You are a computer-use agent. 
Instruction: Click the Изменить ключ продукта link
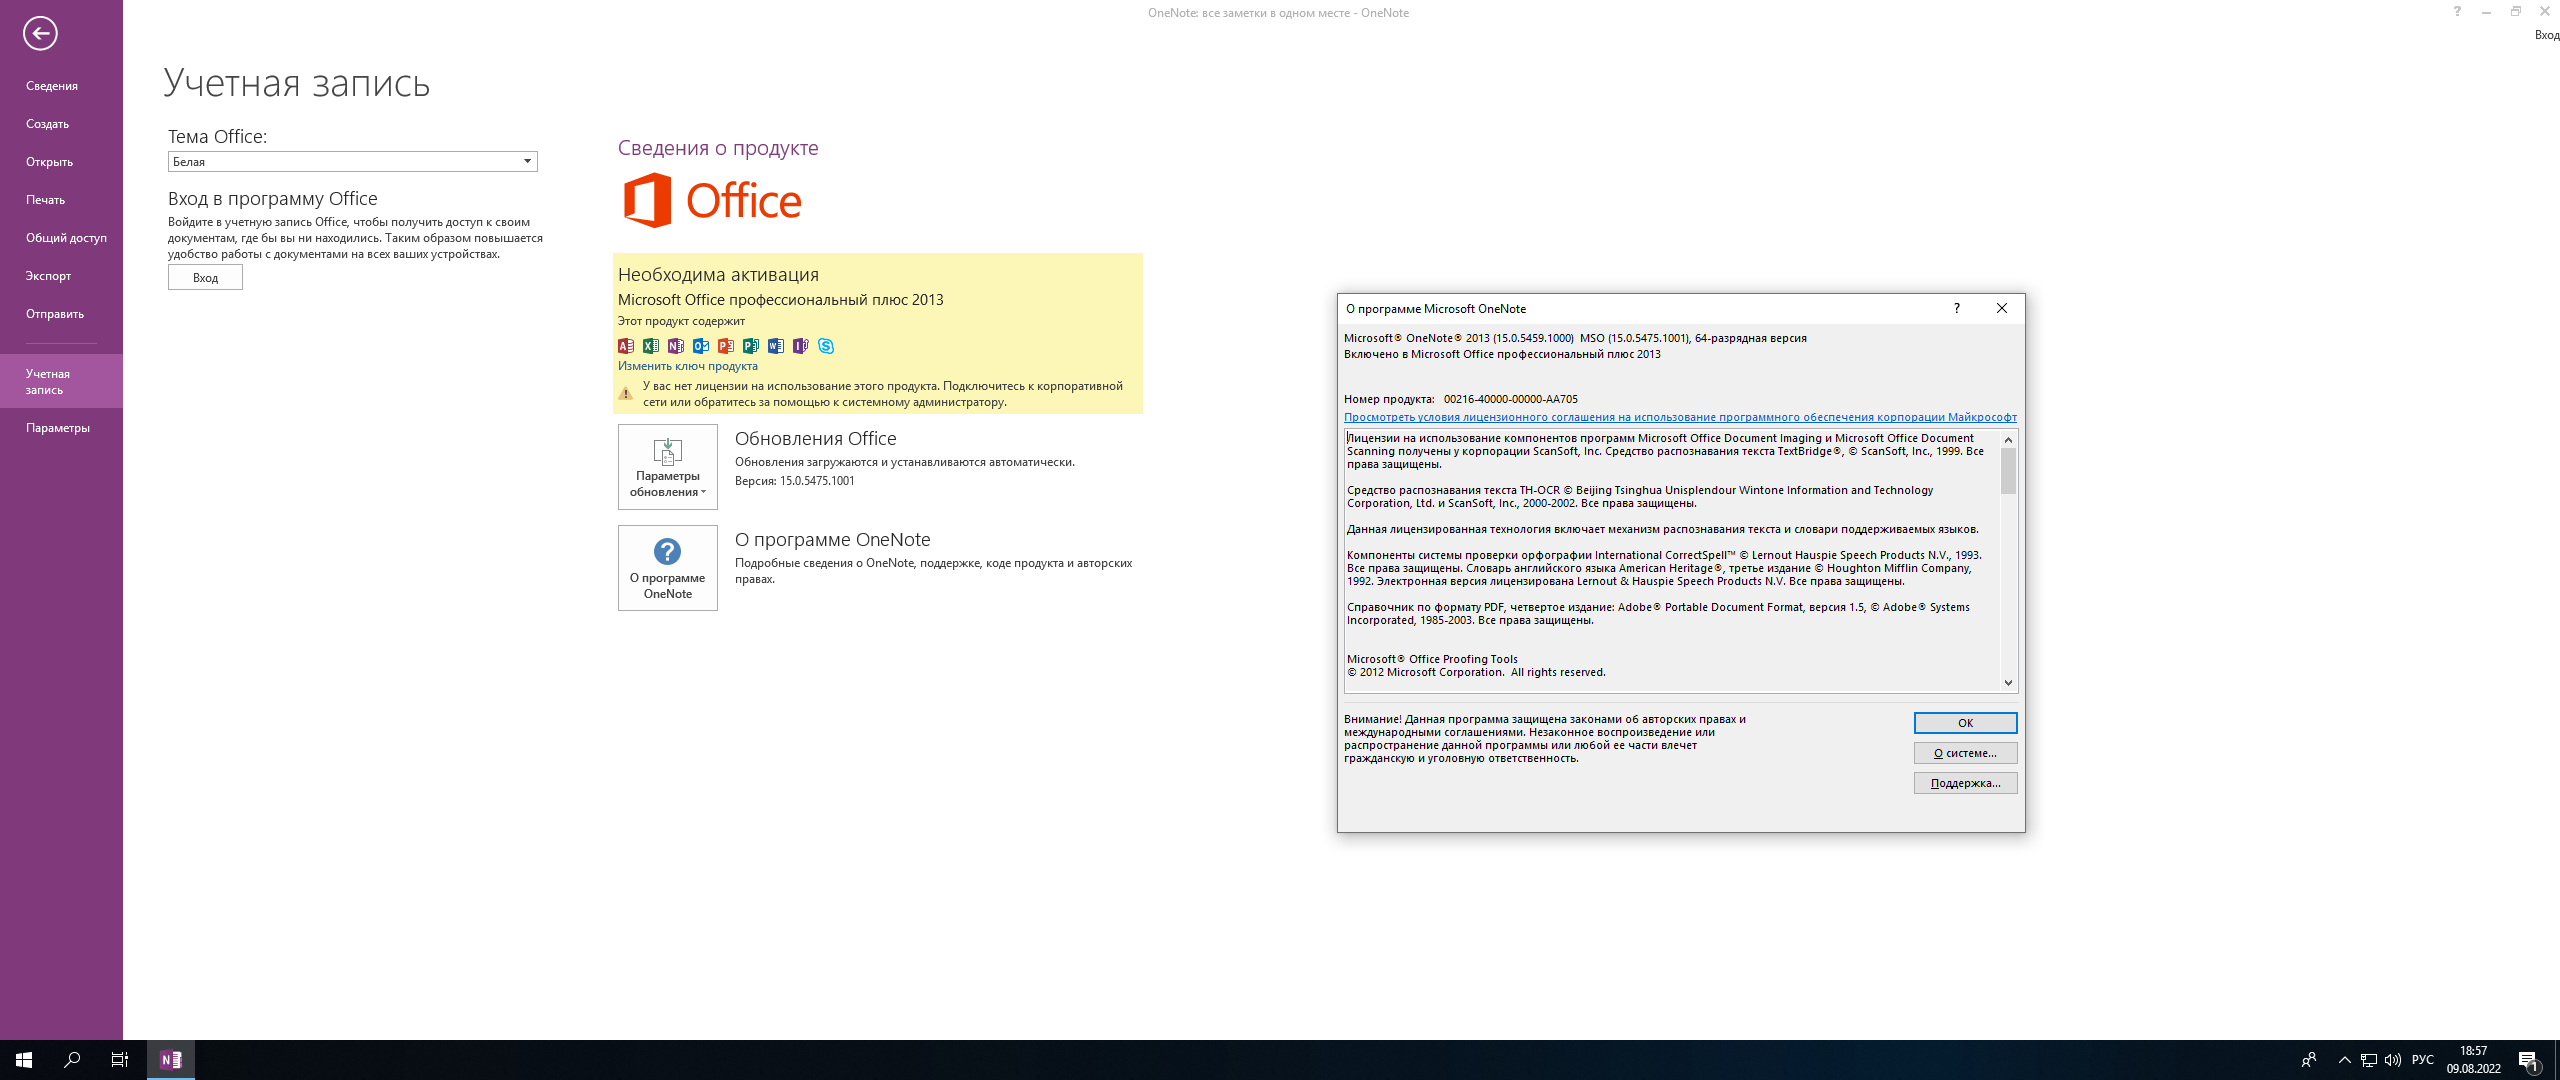click(x=688, y=366)
